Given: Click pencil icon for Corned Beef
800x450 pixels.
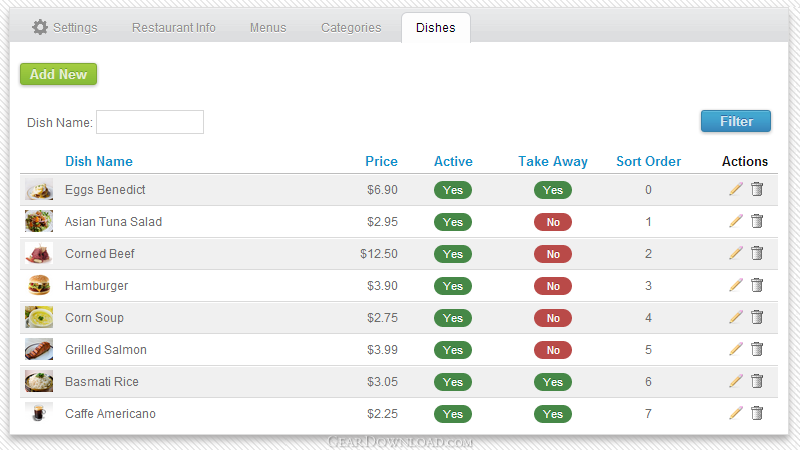Looking at the screenshot, I should (735, 253).
